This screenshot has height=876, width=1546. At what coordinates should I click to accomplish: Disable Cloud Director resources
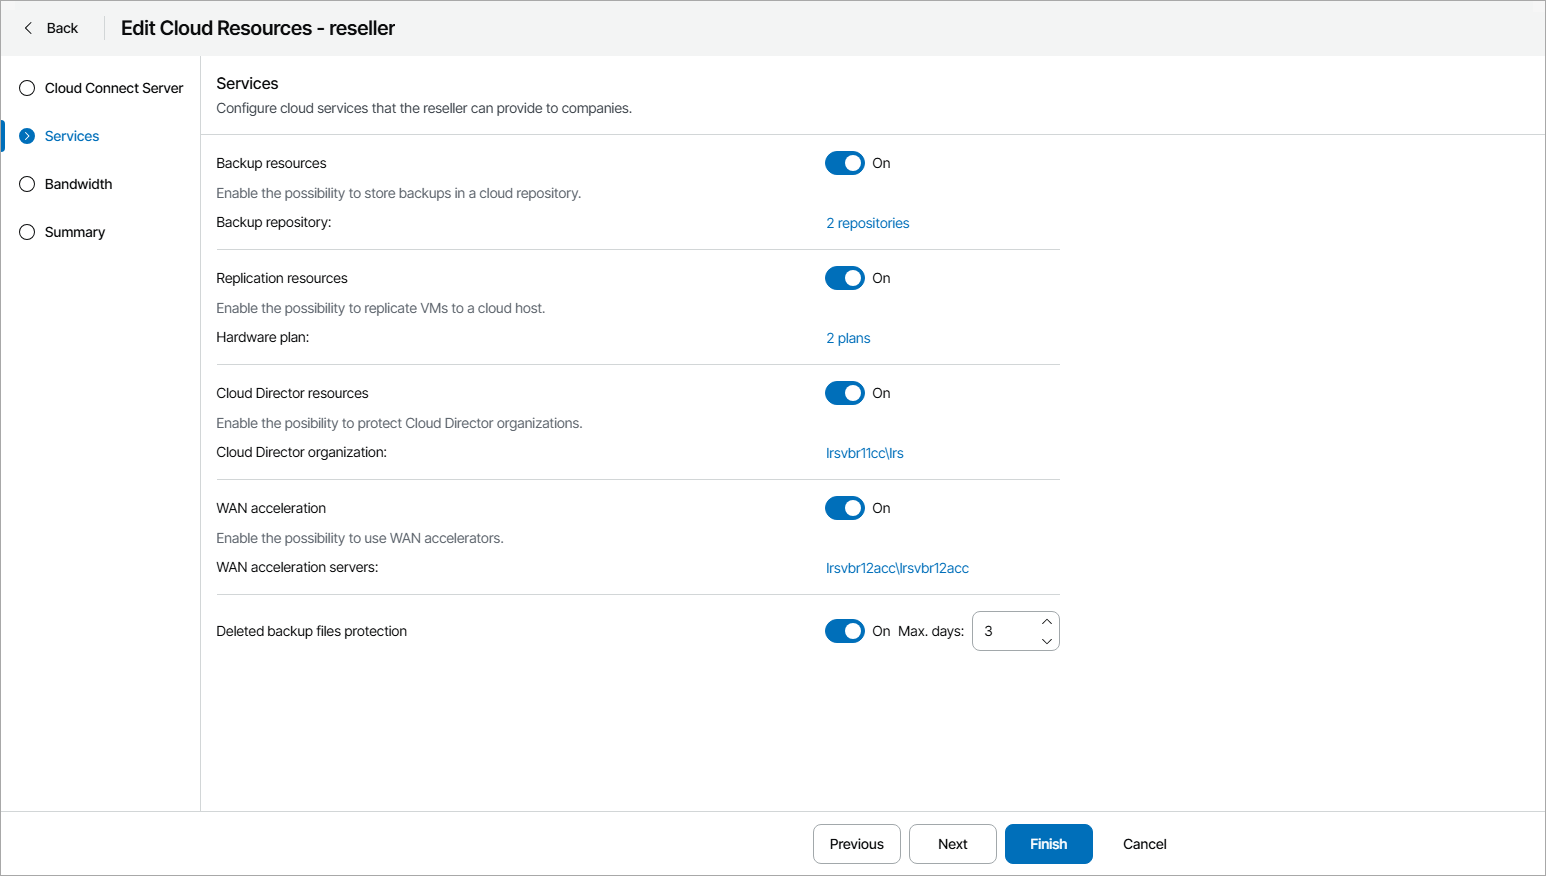click(844, 393)
